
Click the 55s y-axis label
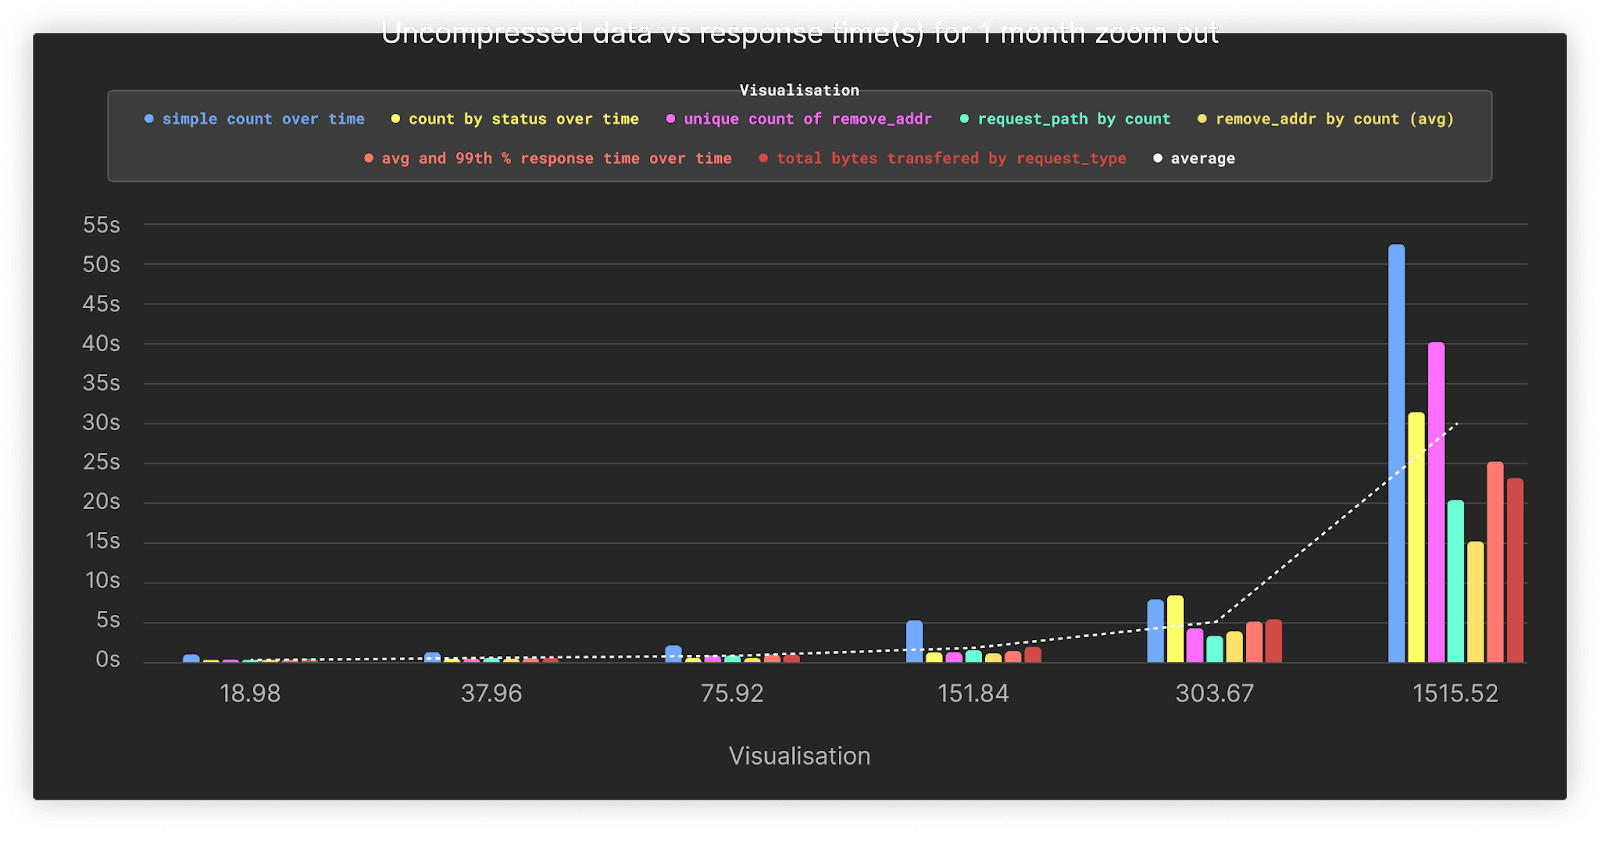point(101,225)
